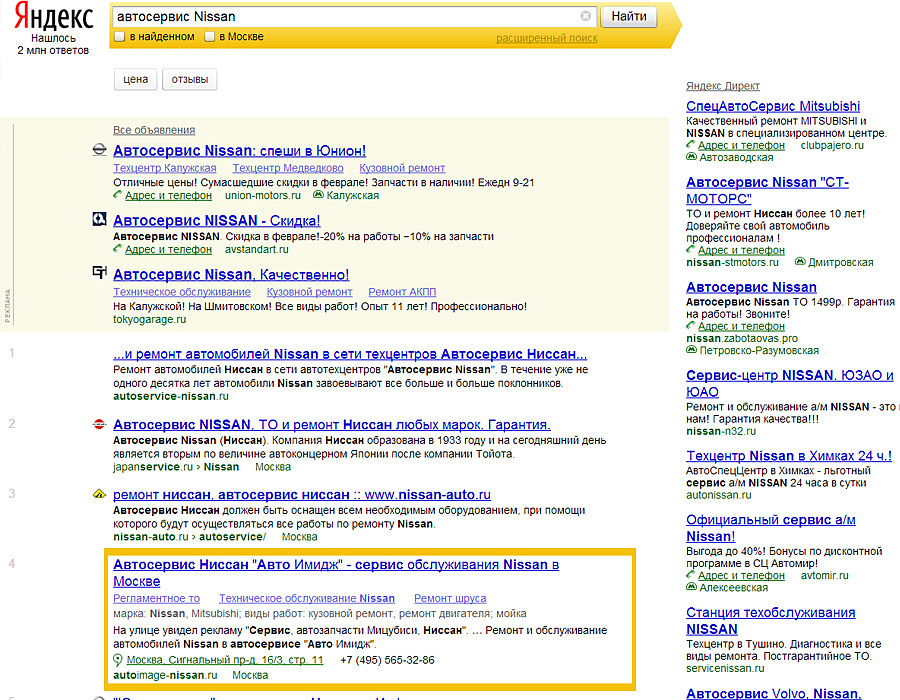Click the Яндекс logo

coord(53,17)
